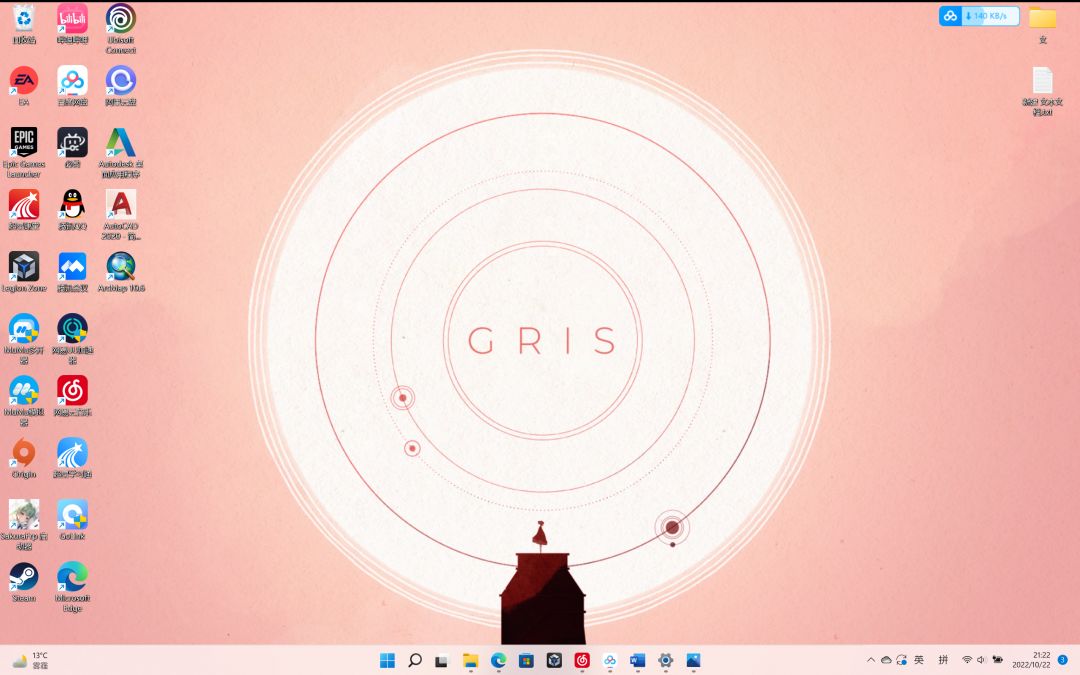Switch to NetEase Cloud Music on taskbar
The height and width of the screenshot is (675, 1080).
pos(582,661)
